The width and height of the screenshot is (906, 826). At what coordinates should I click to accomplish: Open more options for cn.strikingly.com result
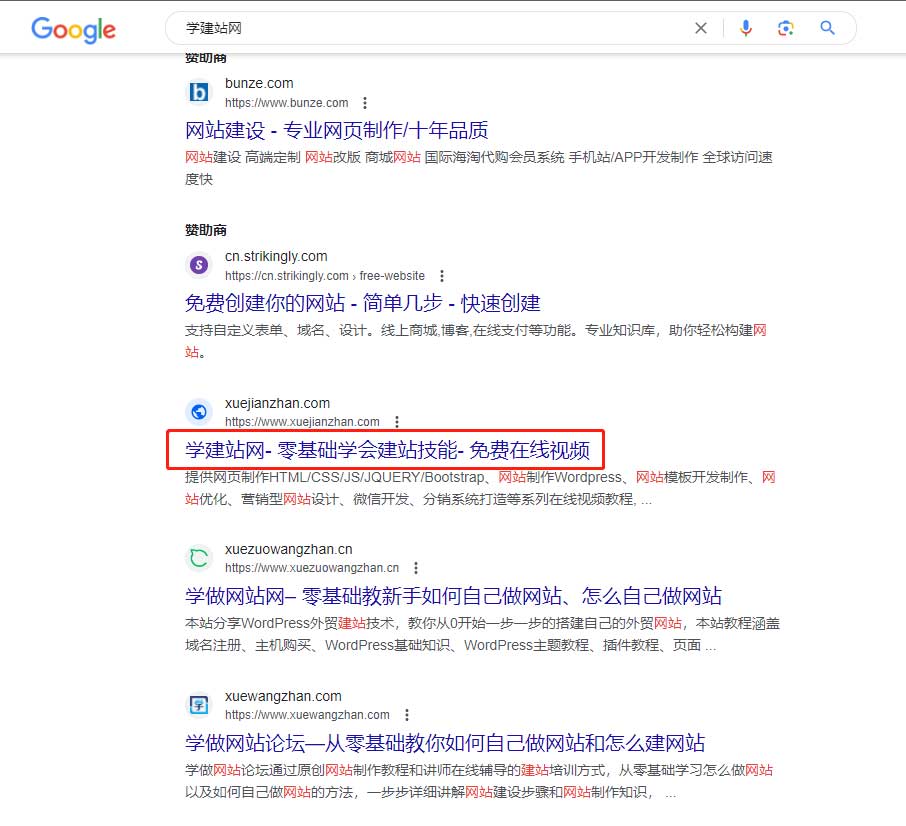[442, 276]
